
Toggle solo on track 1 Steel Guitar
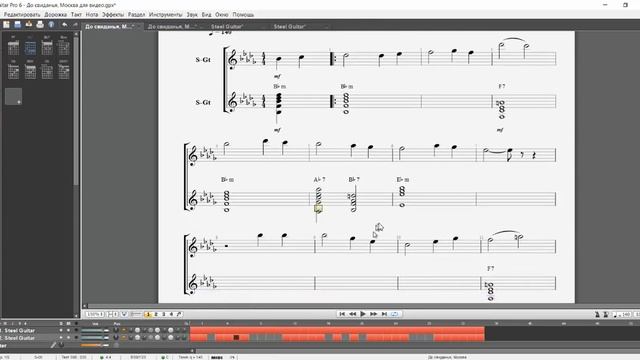[61, 330]
